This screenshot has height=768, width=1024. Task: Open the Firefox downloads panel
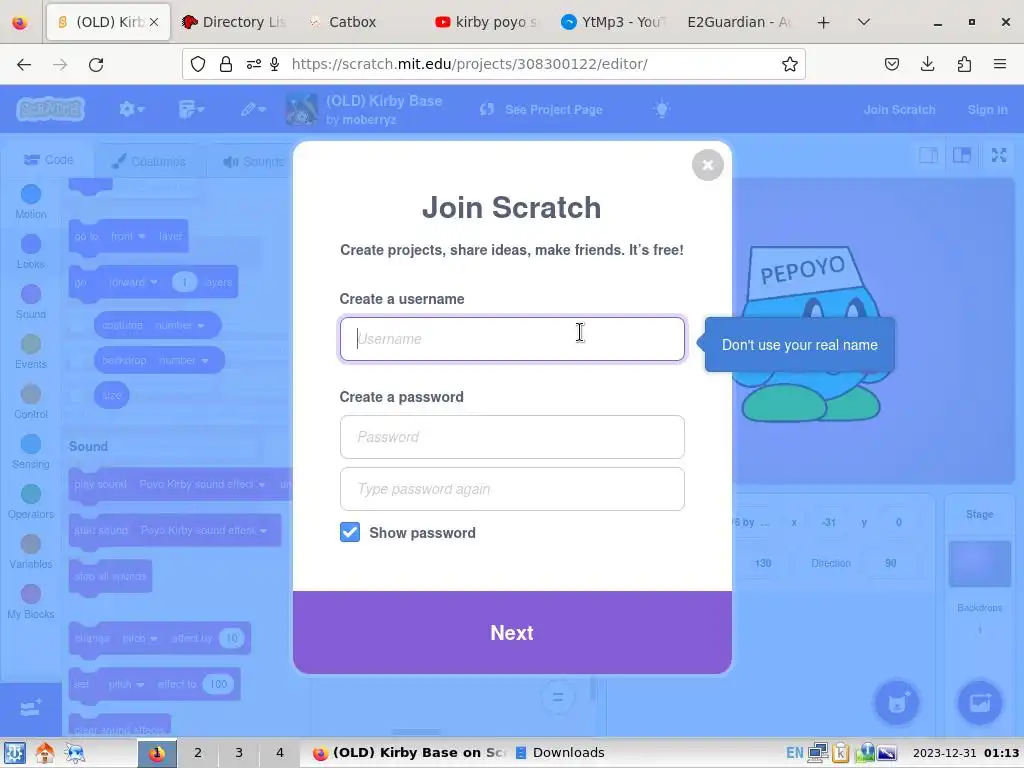pos(927,64)
